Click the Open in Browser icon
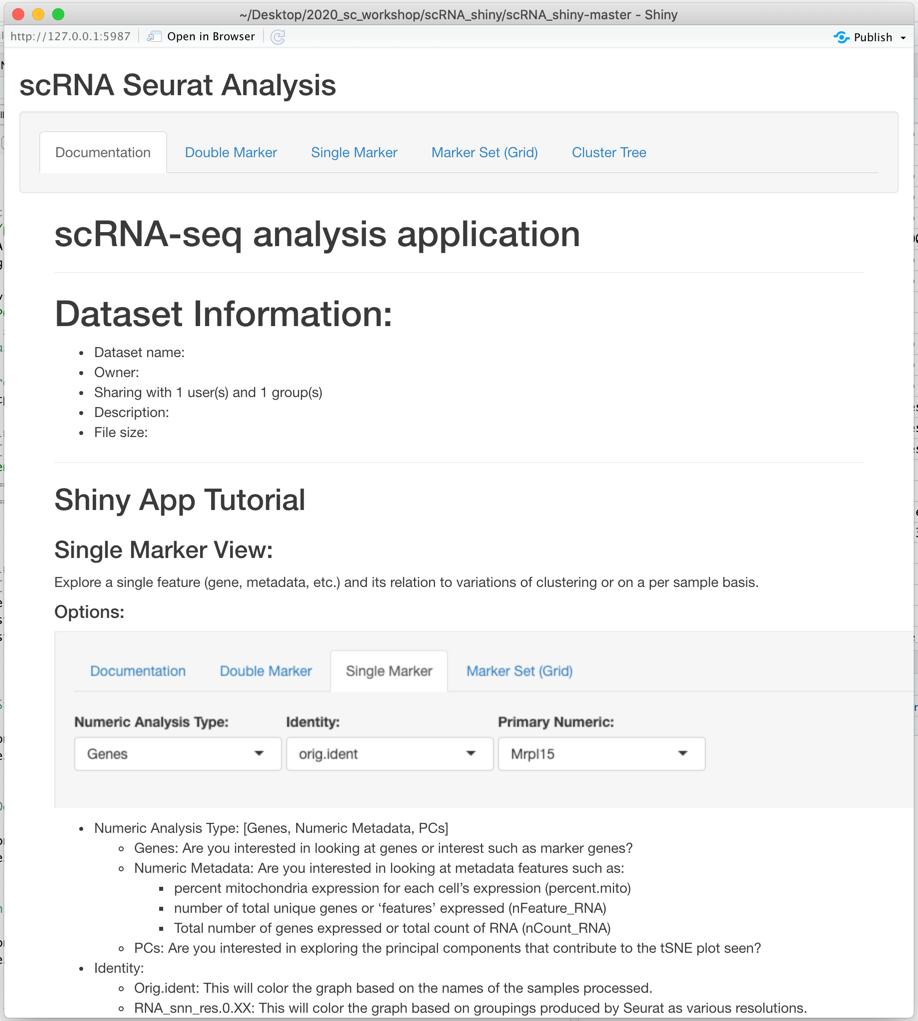 coord(154,37)
